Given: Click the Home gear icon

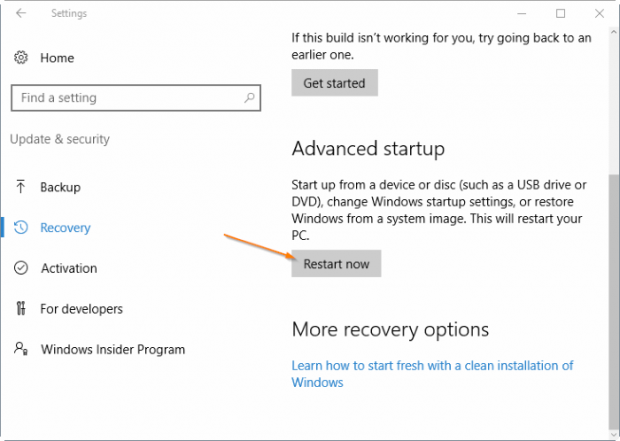Looking at the screenshot, I should pyautogui.click(x=21, y=59).
